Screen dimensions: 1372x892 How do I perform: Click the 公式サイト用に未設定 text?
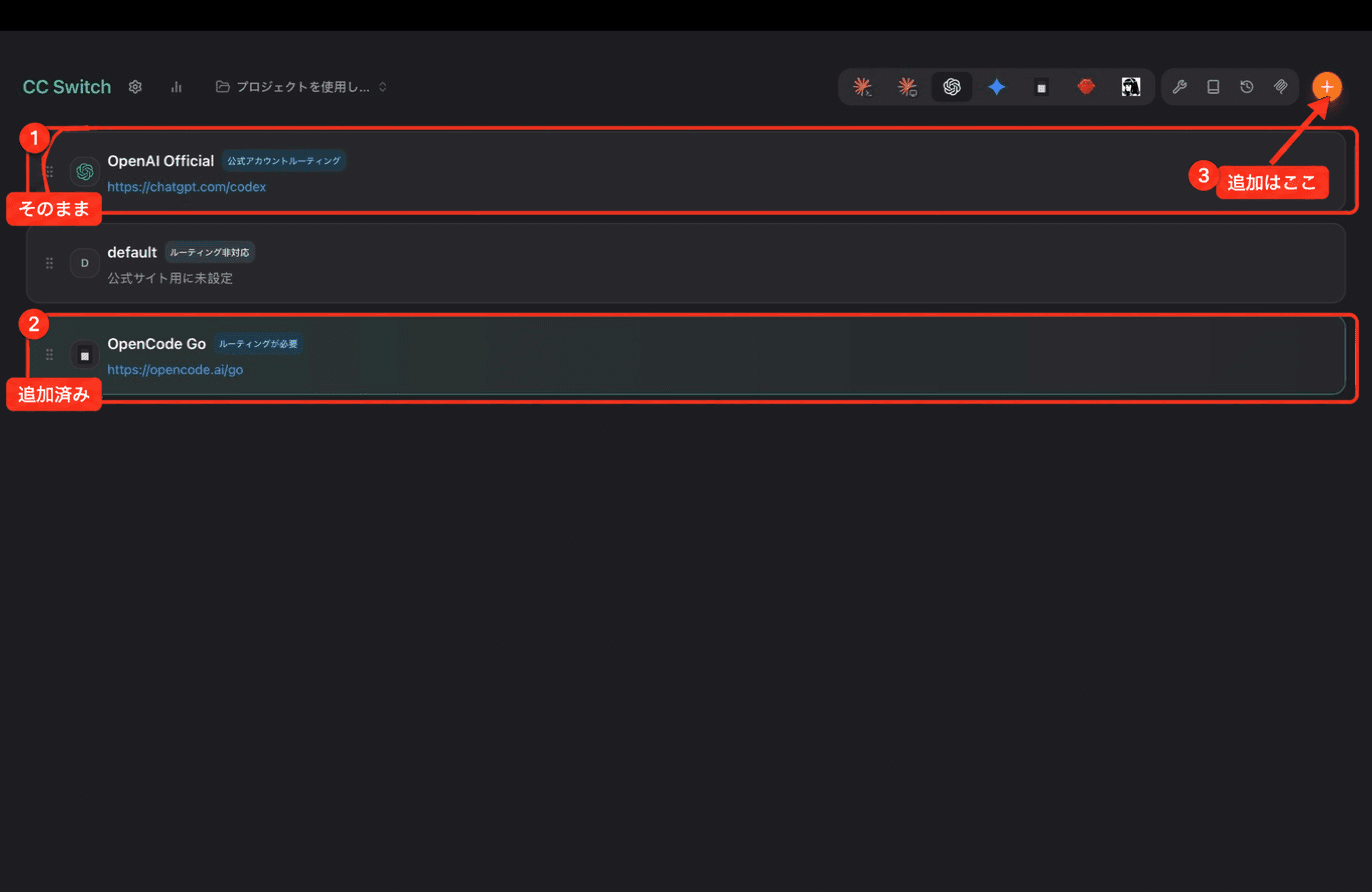(x=170, y=278)
